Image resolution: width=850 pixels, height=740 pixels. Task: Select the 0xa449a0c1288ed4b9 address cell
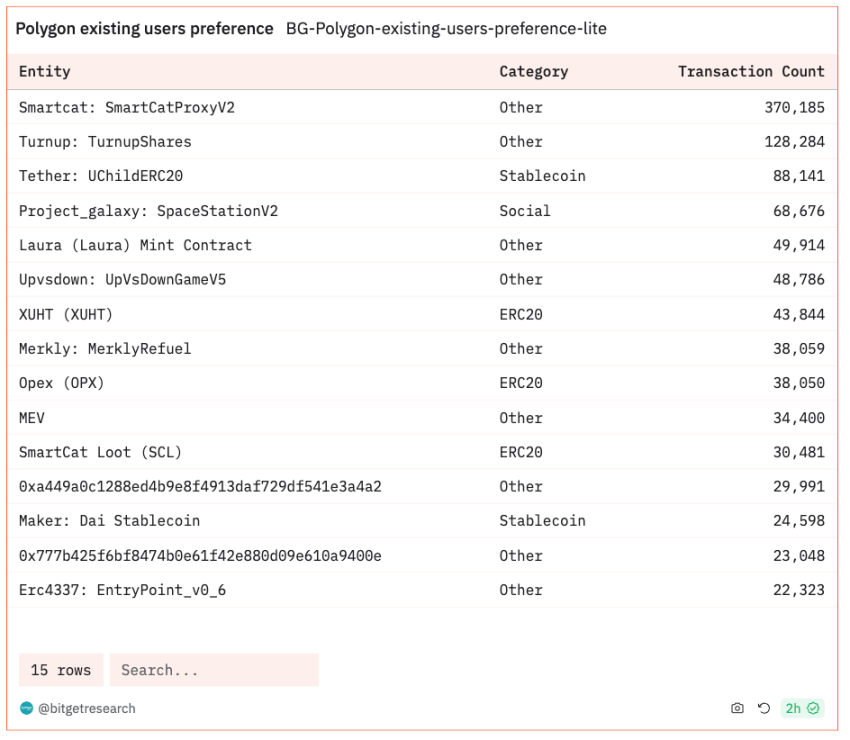[200, 486]
